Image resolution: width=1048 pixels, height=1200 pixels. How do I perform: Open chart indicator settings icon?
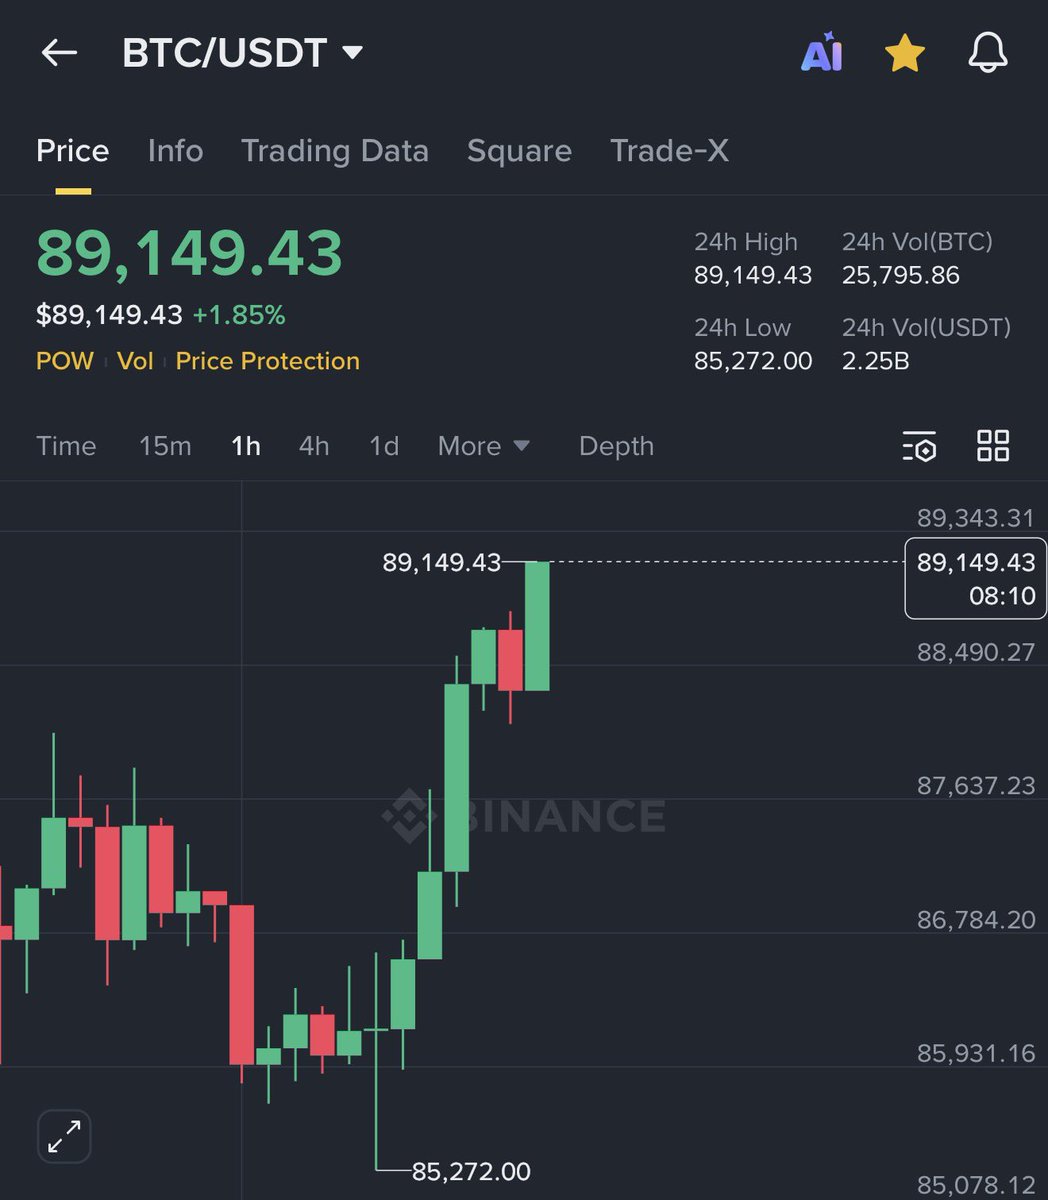[919, 446]
